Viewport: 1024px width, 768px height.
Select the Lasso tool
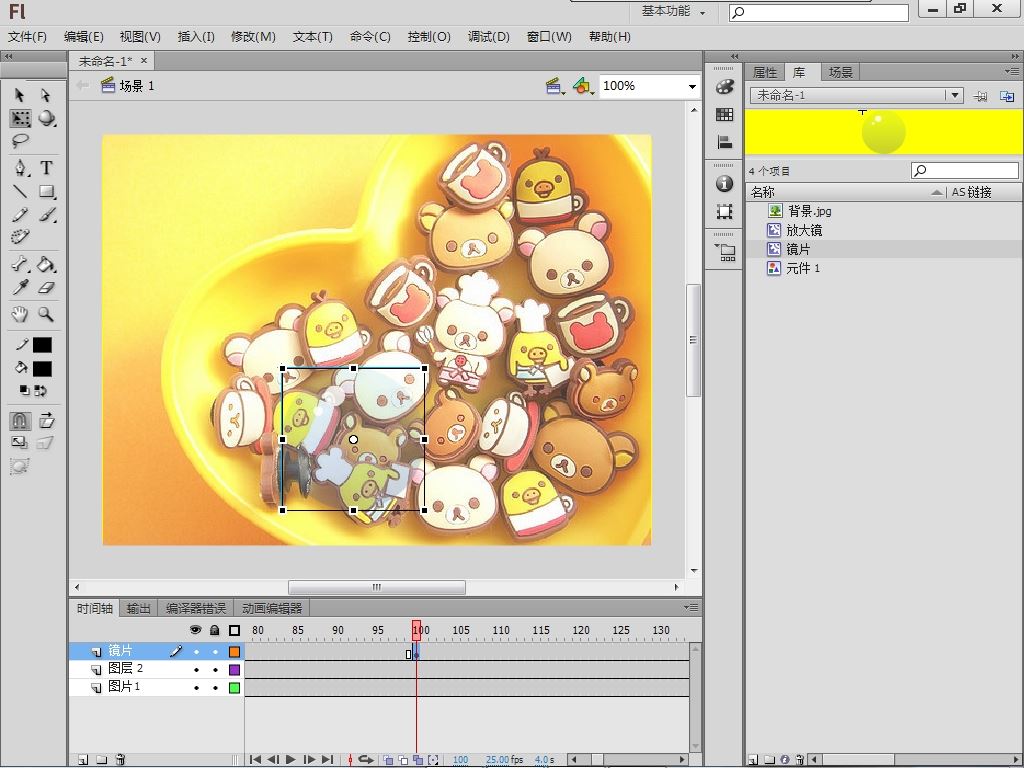[20, 140]
